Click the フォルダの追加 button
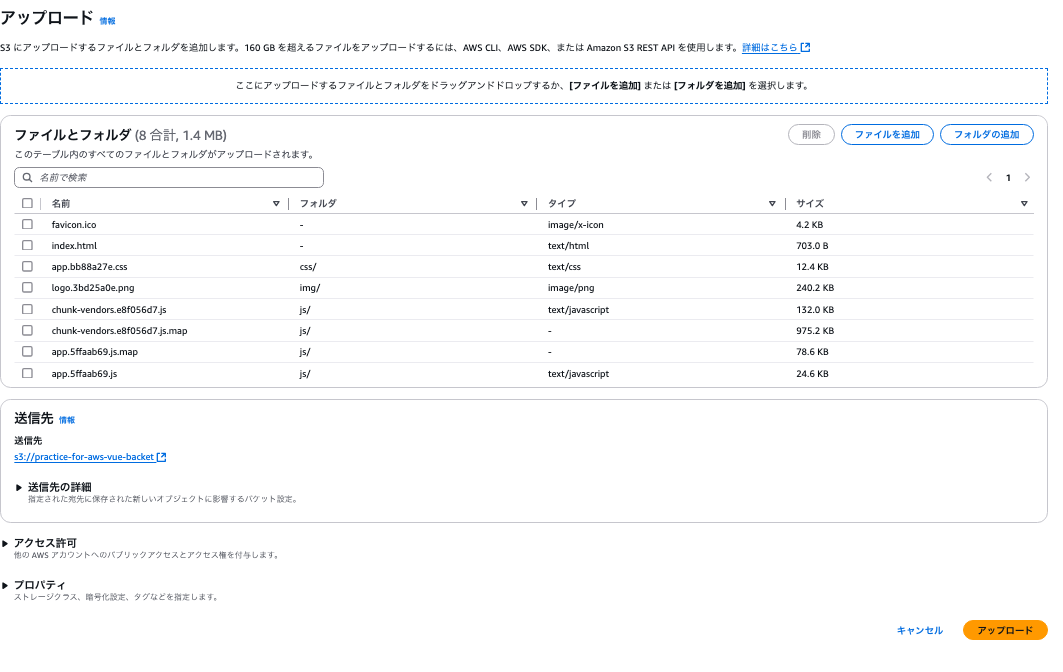Viewport: 1063px width, 672px height. pos(986,134)
